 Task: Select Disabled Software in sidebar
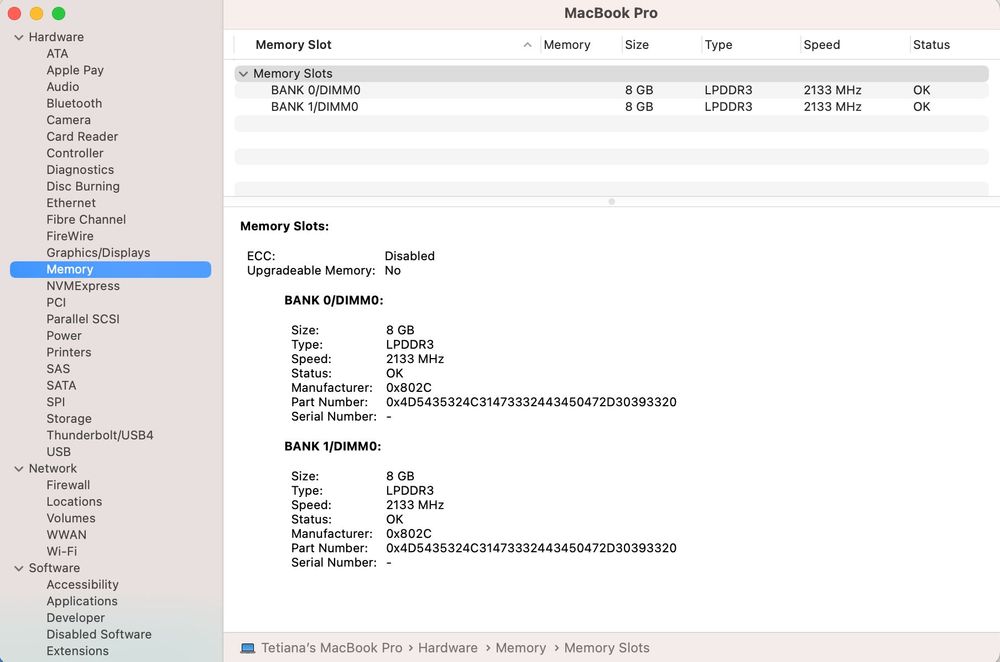(99, 634)
